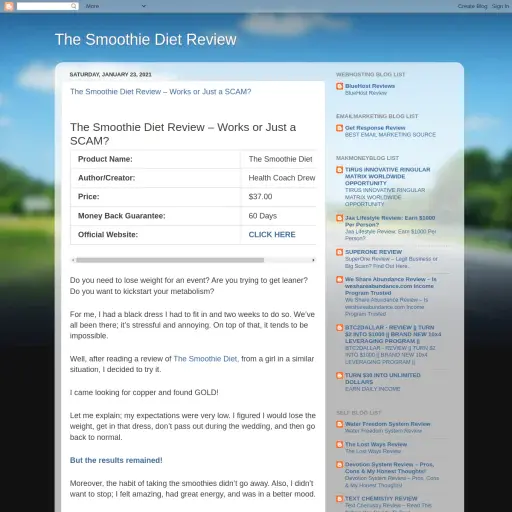Open the post title link 'Works or Just a SCAM?'
Screen dimensions: 512x512
(x=160, y=92)
